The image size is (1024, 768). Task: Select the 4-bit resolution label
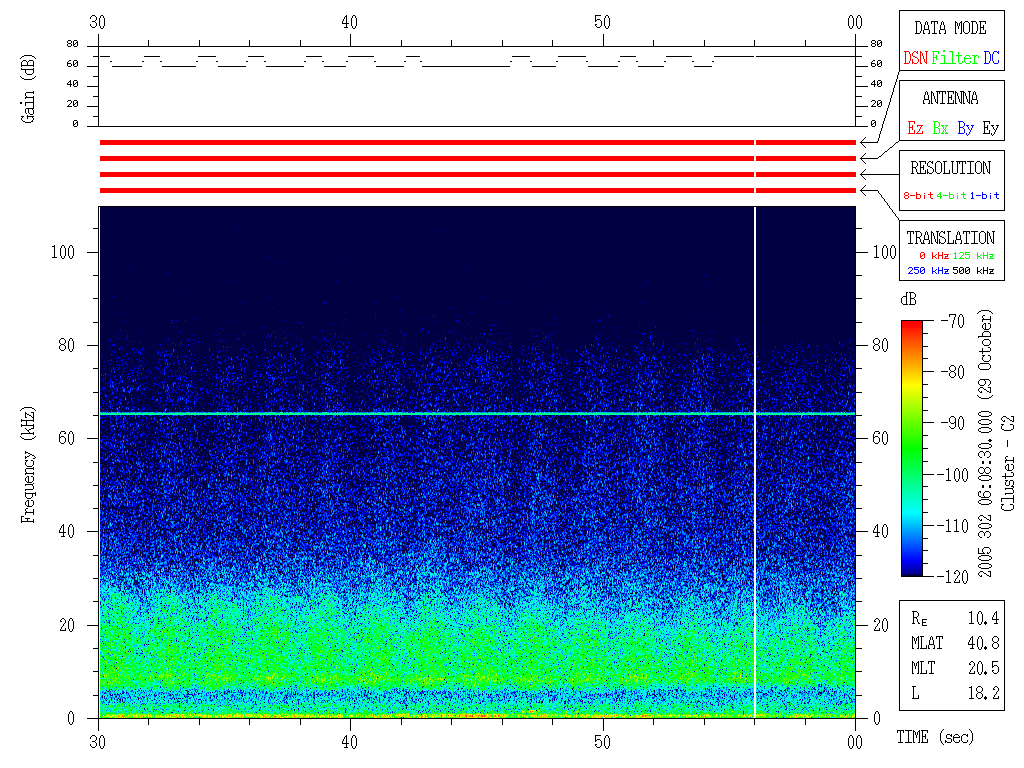coord(951,196)
